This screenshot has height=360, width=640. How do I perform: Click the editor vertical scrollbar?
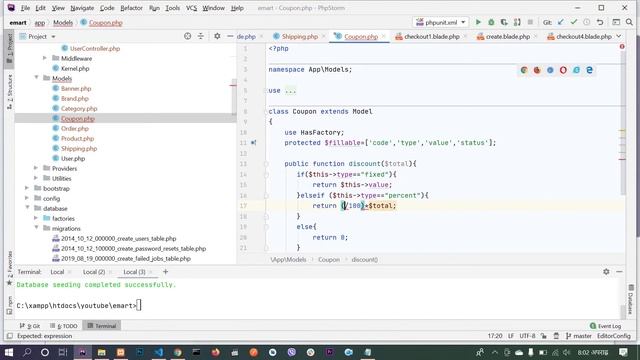tap(623, 122)
